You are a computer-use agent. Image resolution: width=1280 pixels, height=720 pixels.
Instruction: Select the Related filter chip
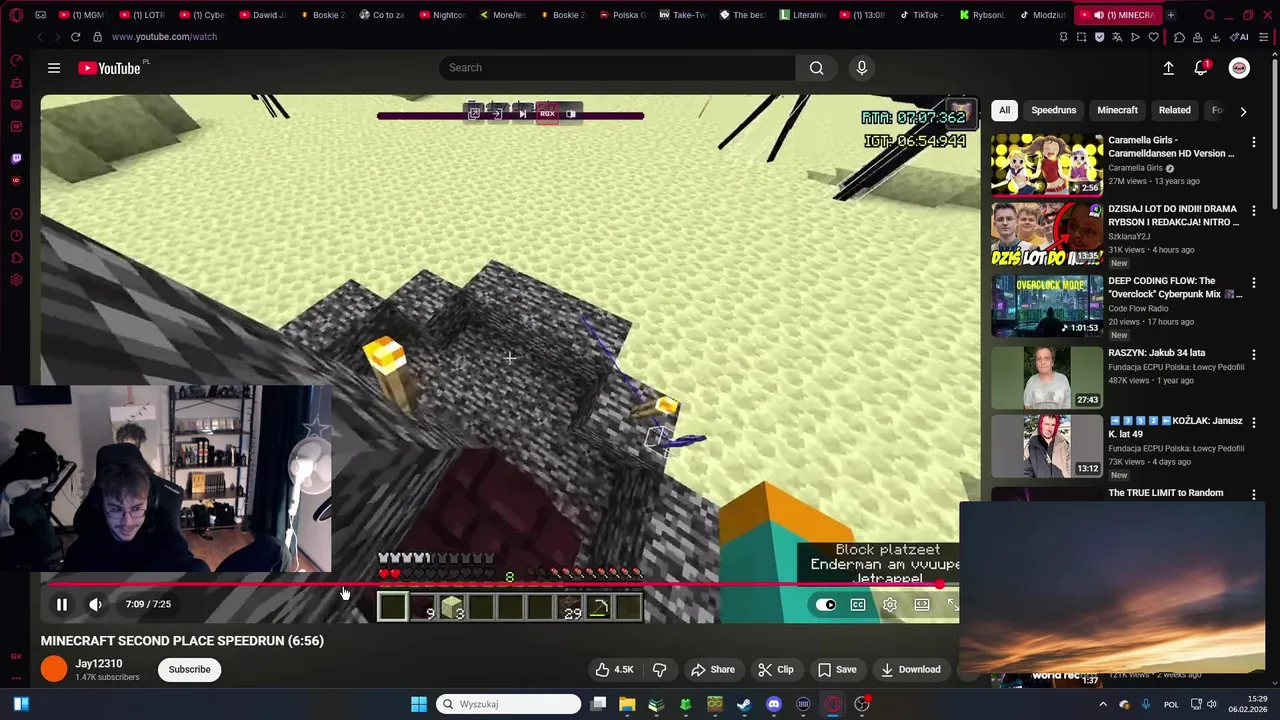tap(1174, 110)
